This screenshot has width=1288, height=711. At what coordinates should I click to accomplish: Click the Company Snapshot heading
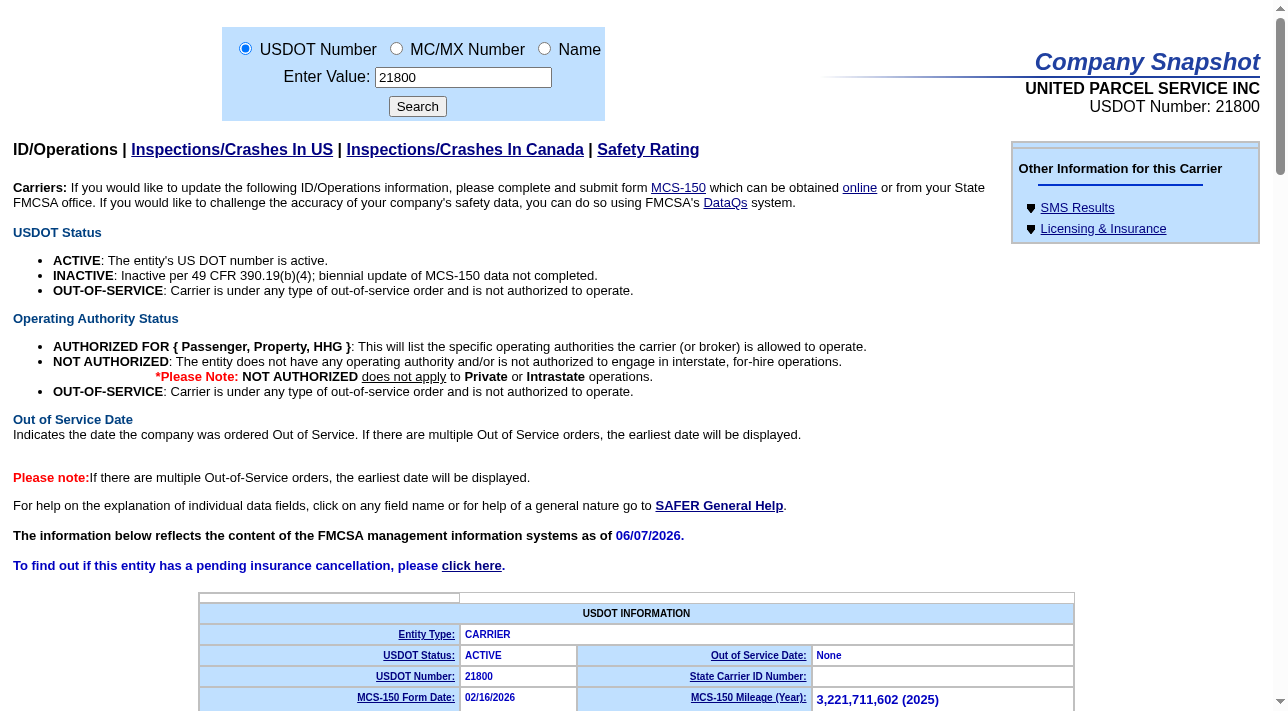(1147, 61)
